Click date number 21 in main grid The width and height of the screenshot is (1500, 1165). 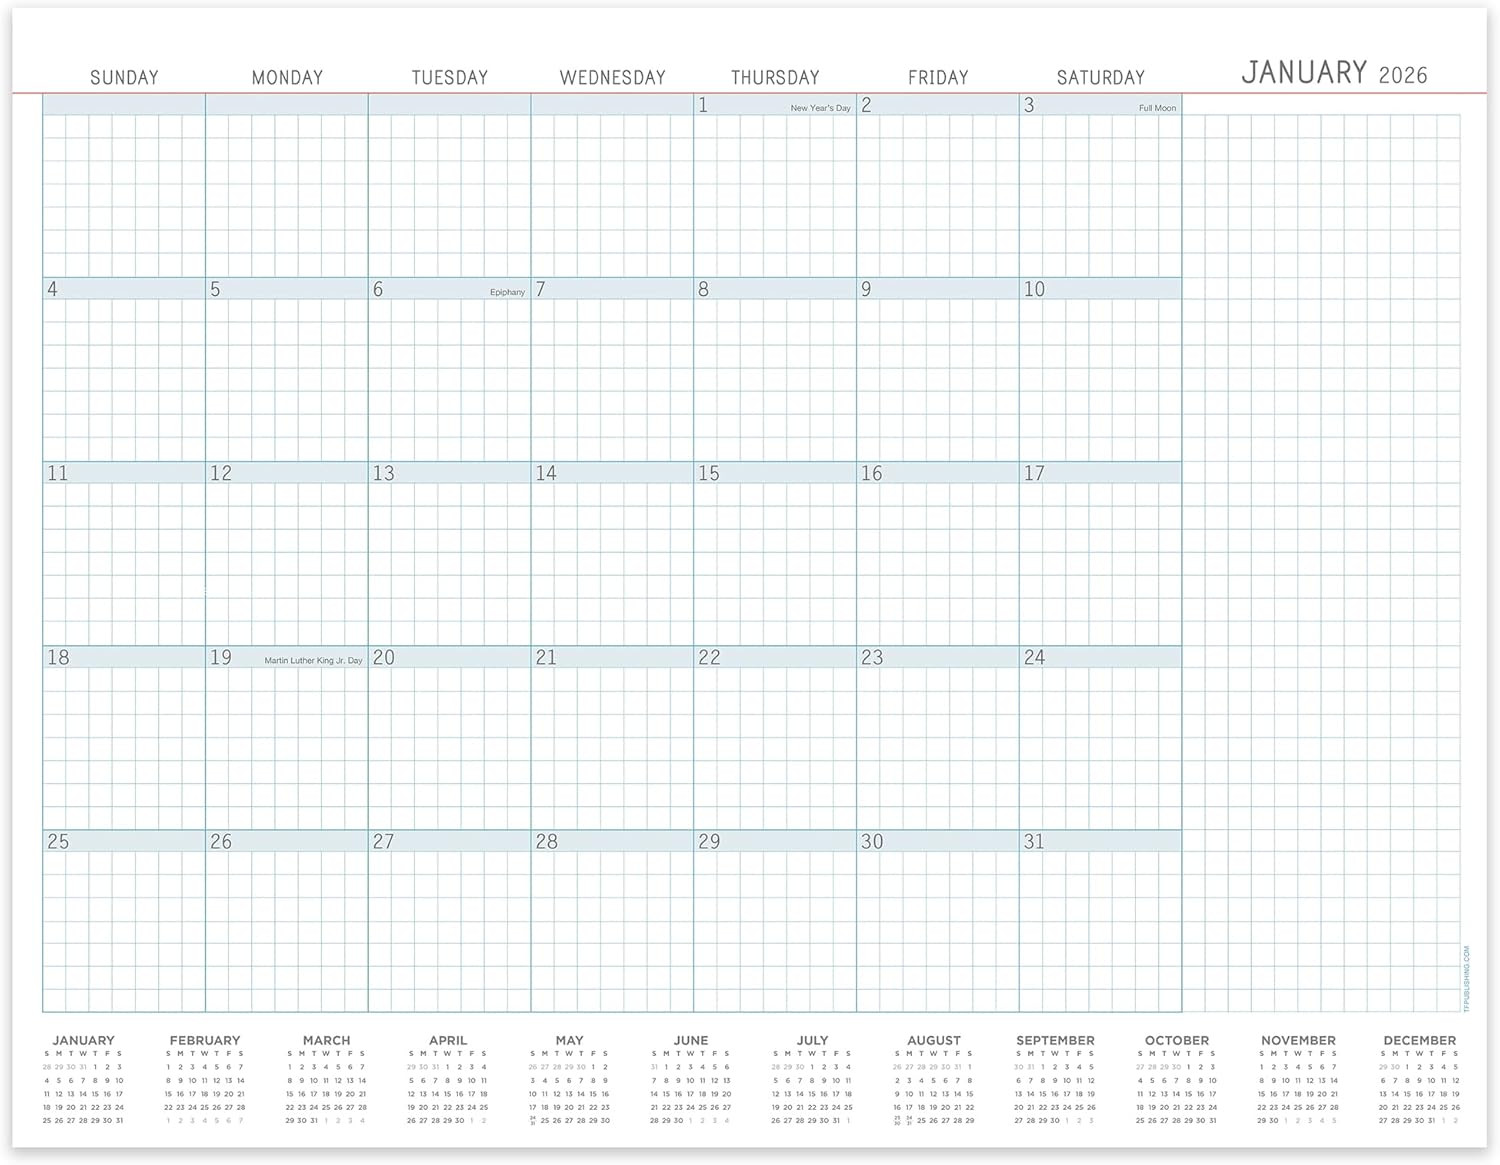[x=546, y=657]
